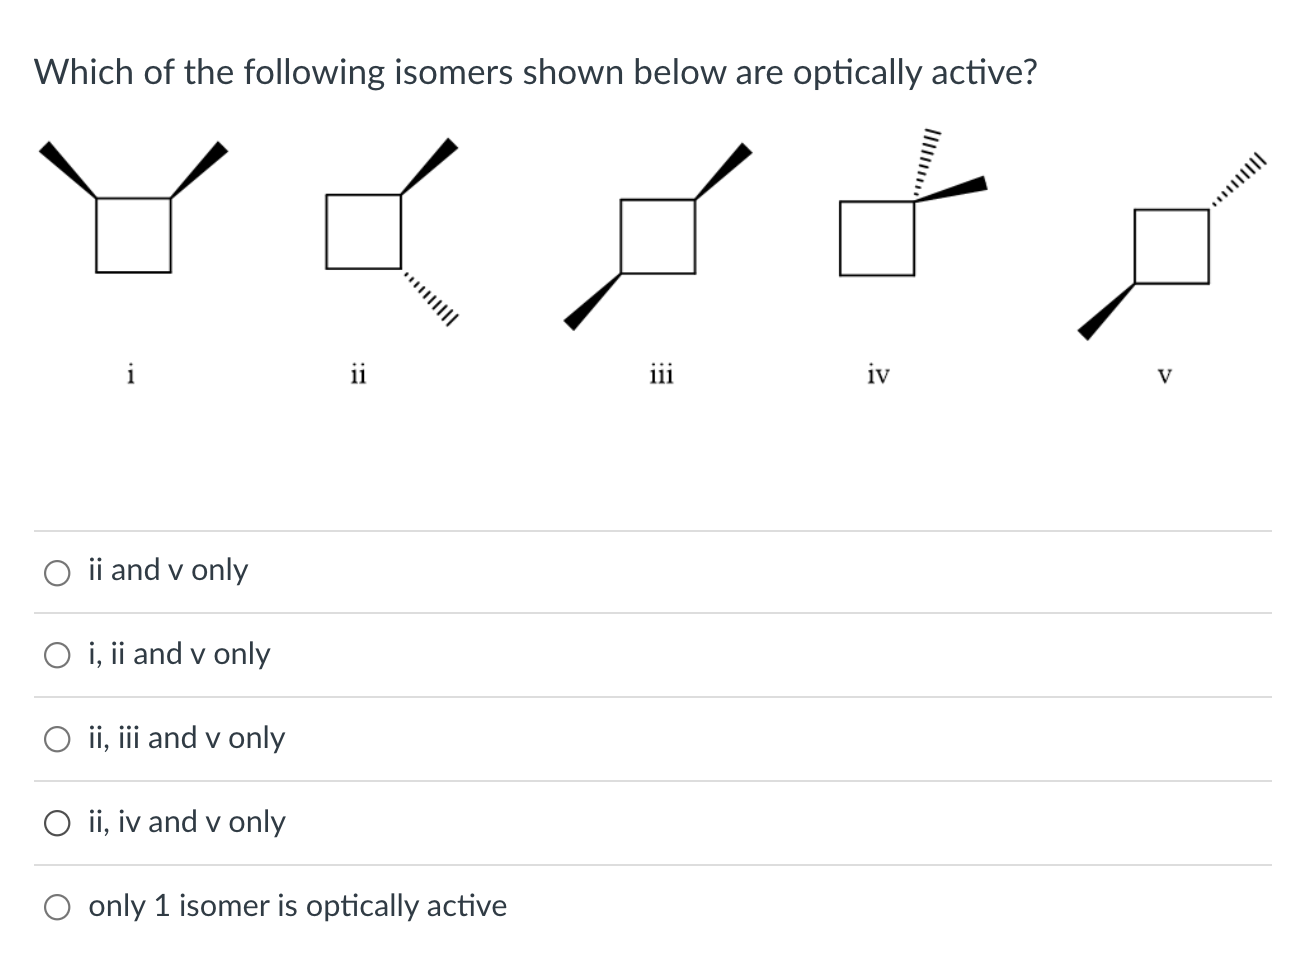The width and height of the screenshot is (1310, 976).
Task: Click the label v under fifth structure
Action: pos(1166,375)
